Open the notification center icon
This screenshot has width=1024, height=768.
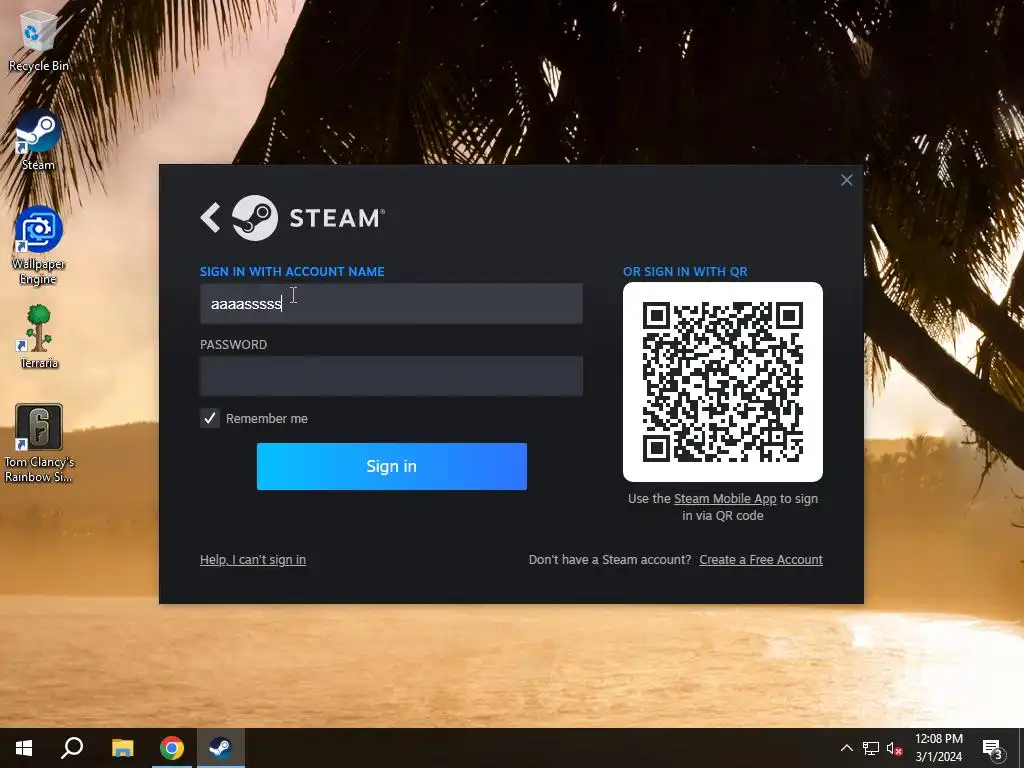coord(993,748)
